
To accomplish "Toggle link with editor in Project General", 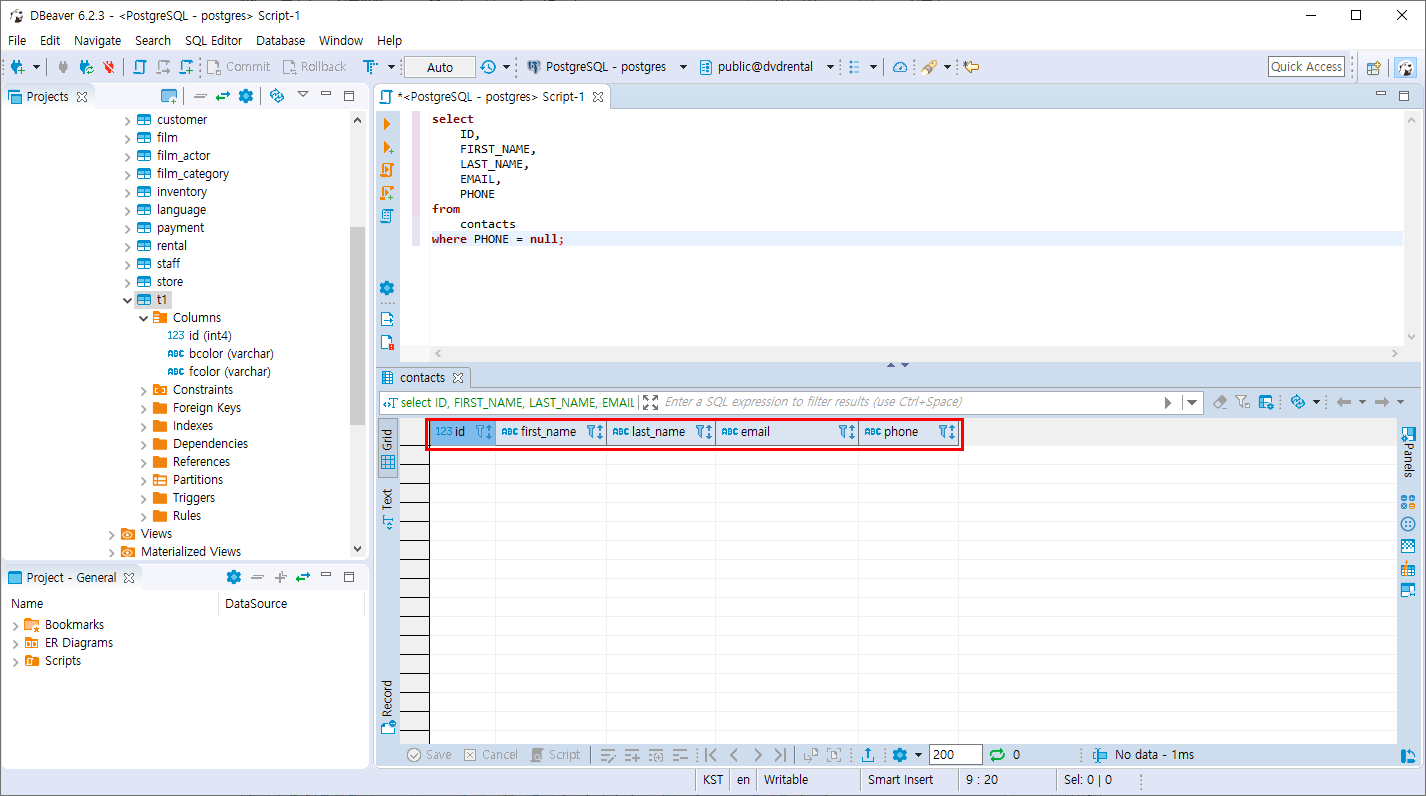I will pyautogui.click(x=303, y=577).
